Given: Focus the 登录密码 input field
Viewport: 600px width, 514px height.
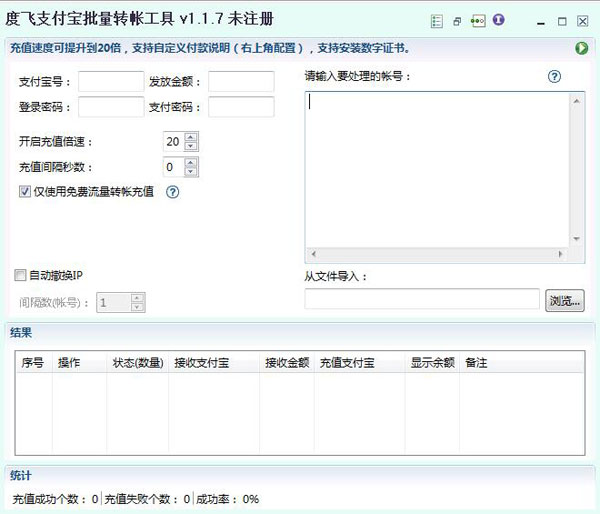Looking at the screenshot, I should (111, 106).
